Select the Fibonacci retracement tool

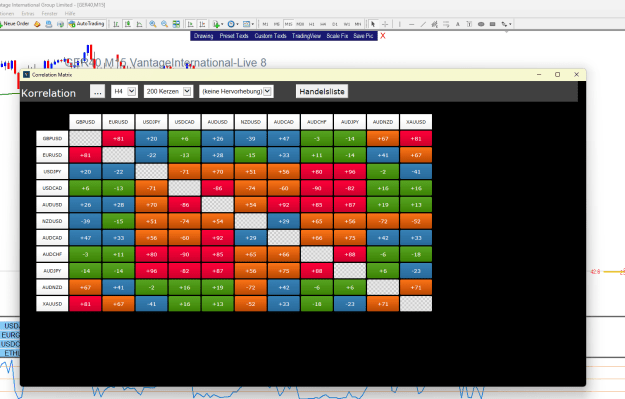446,24
